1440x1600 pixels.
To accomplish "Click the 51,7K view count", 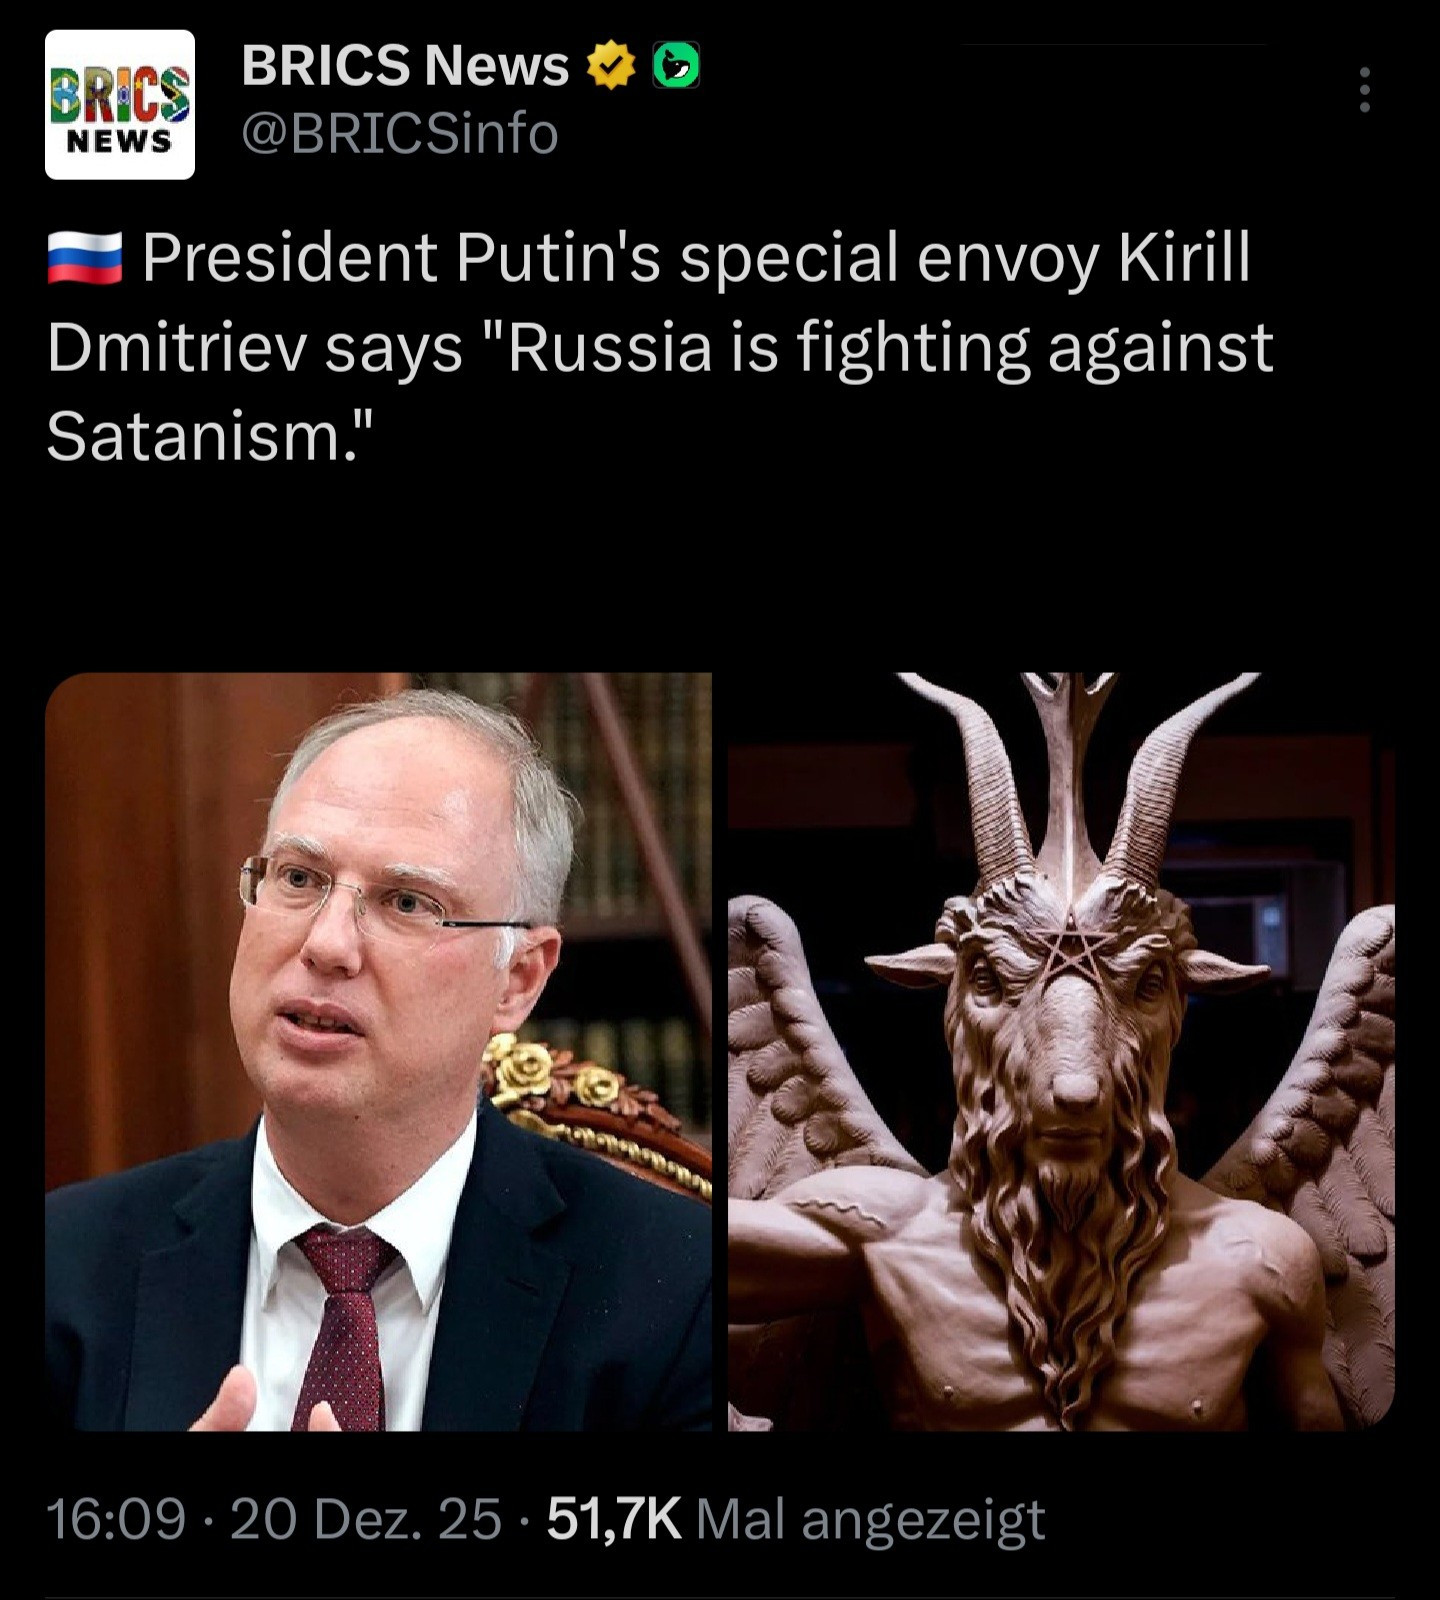I will (x=614, y=1519).
